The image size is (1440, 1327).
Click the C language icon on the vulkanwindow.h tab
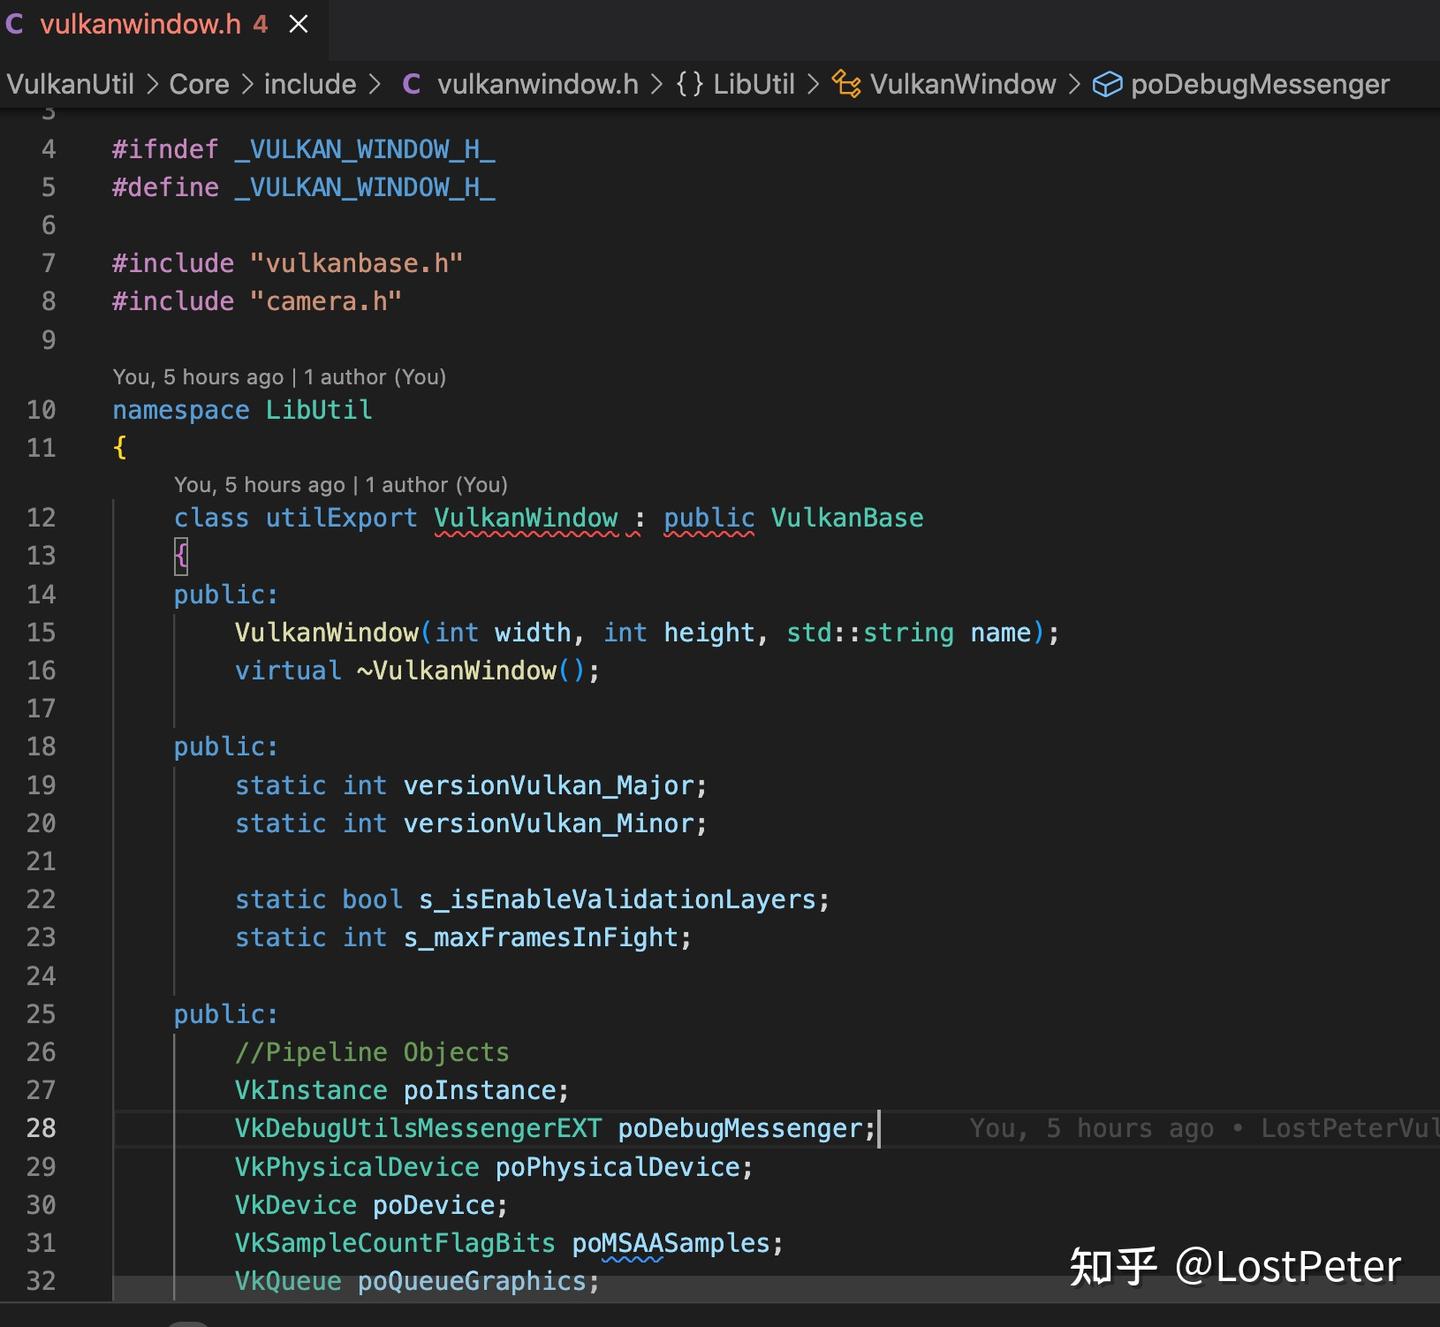(x=14, y=24)
